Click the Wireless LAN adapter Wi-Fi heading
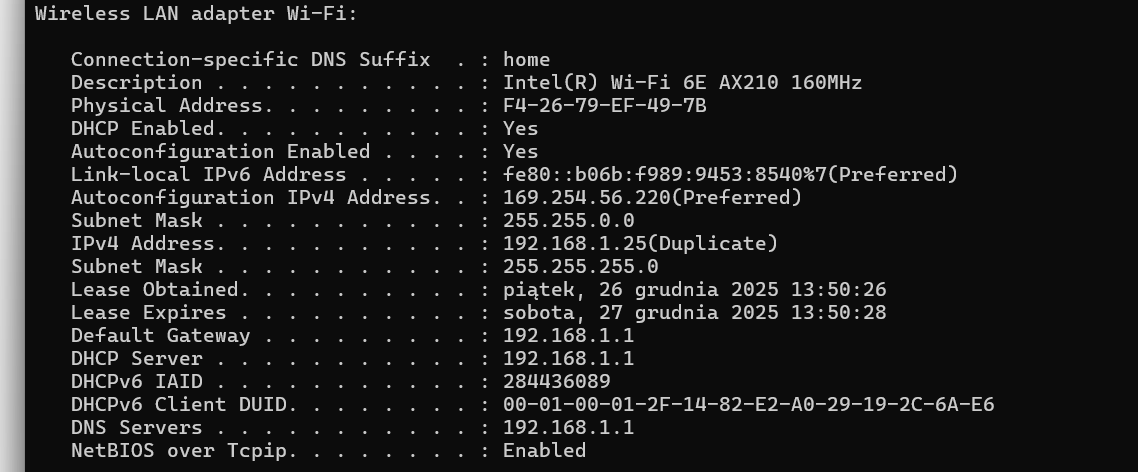This screenshot has height=472, width=1138. [x=196, y=13]
